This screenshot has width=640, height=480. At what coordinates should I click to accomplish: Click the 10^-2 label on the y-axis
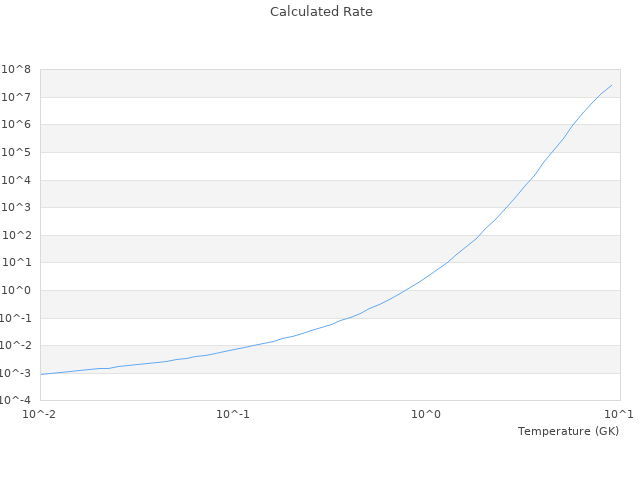(x=16, y=346)
